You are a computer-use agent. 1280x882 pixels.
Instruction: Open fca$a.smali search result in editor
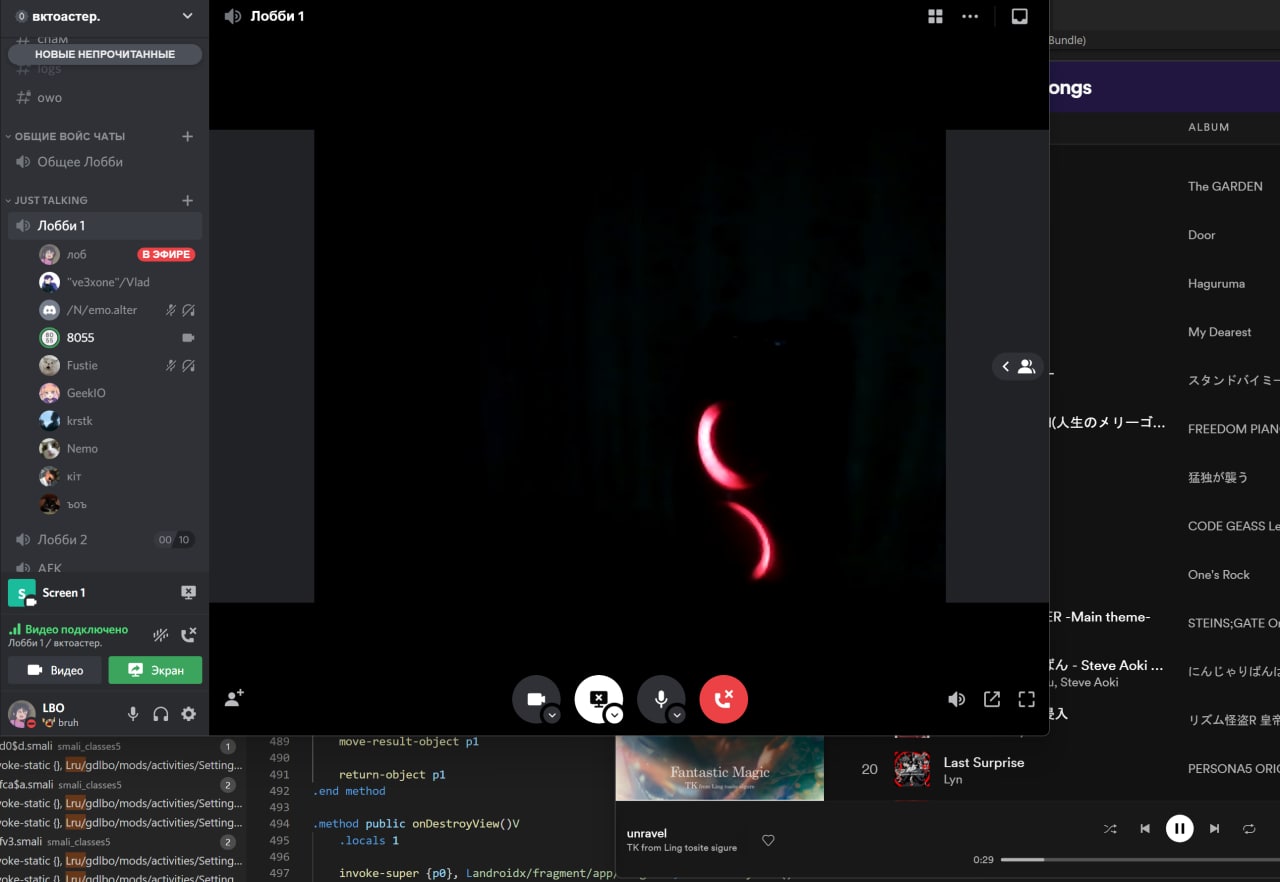[120, 784]
